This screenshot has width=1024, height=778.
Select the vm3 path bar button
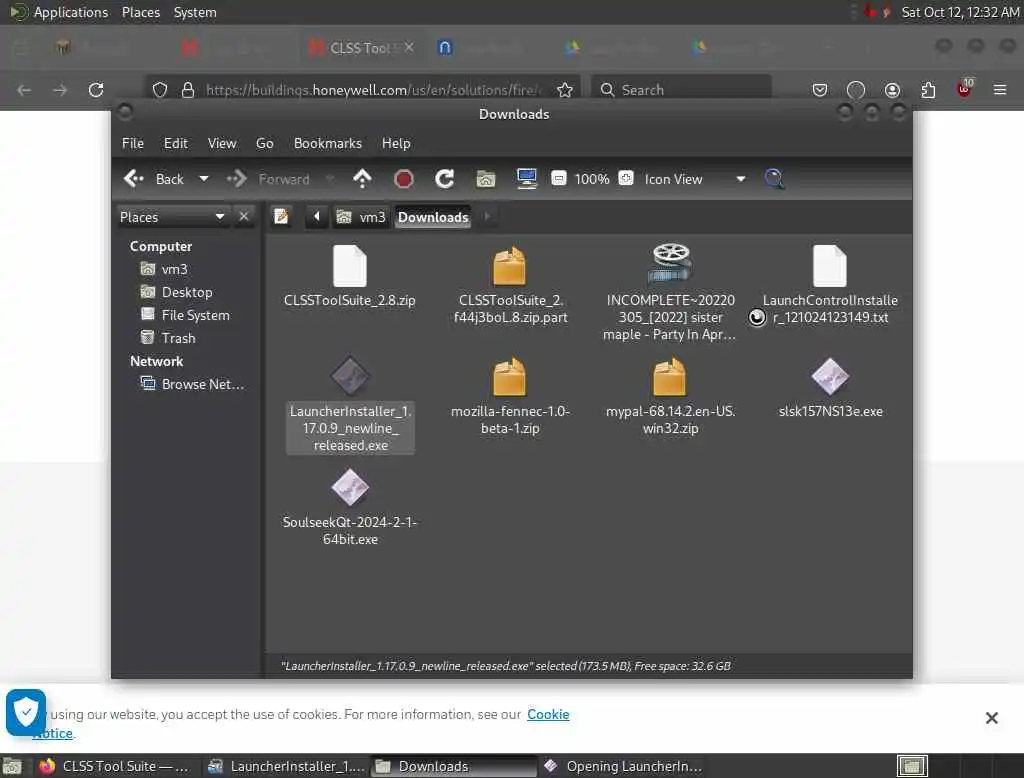[x=361, y=217]
